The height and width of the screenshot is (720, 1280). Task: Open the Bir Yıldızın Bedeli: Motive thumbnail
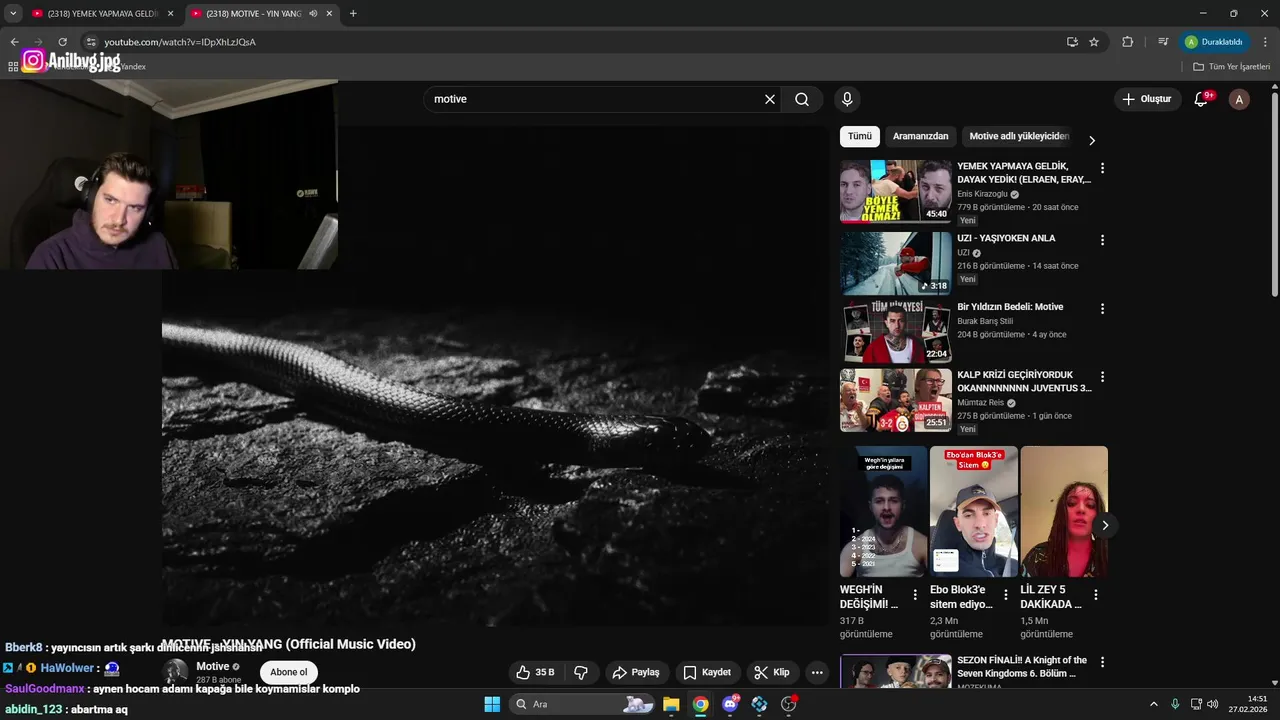[x=896, y=332]
